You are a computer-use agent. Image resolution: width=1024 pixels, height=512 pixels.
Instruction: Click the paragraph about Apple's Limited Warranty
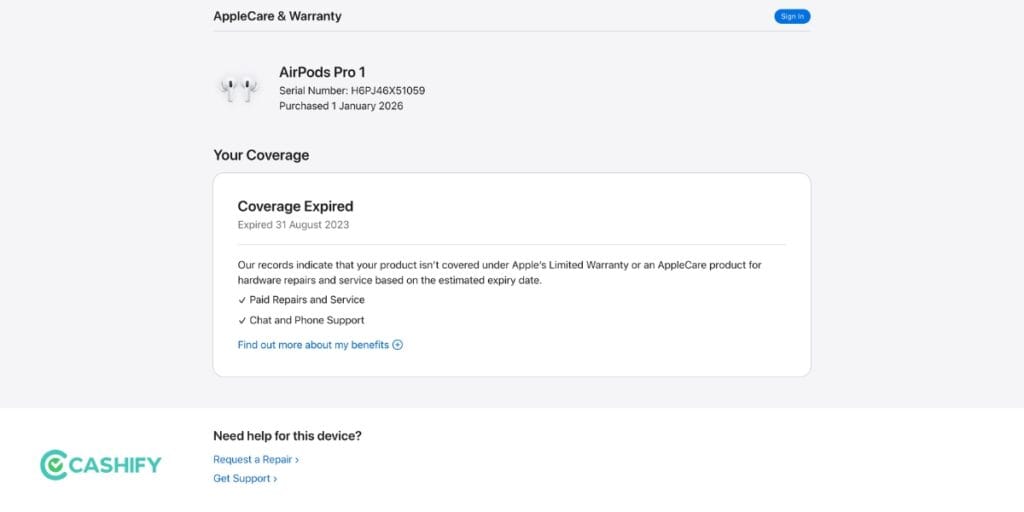(500, 273)
